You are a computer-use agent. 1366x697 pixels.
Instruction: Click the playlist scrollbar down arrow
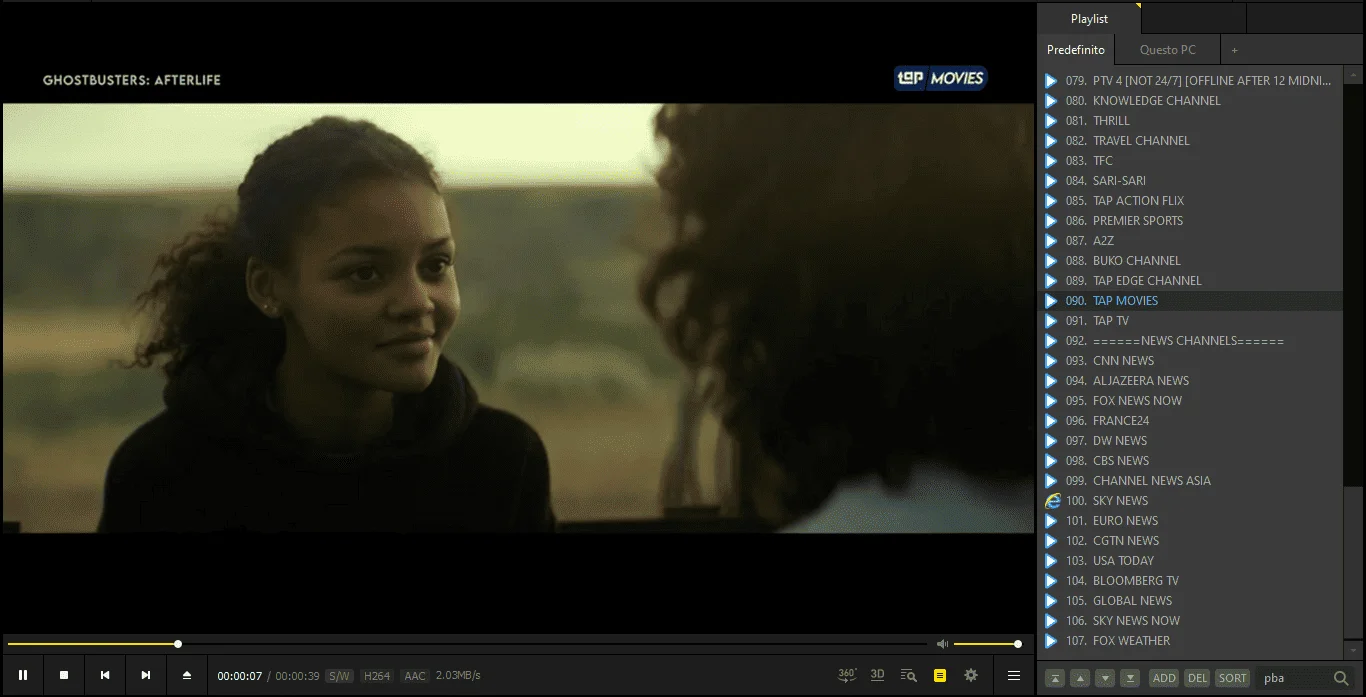(1353, 650)
